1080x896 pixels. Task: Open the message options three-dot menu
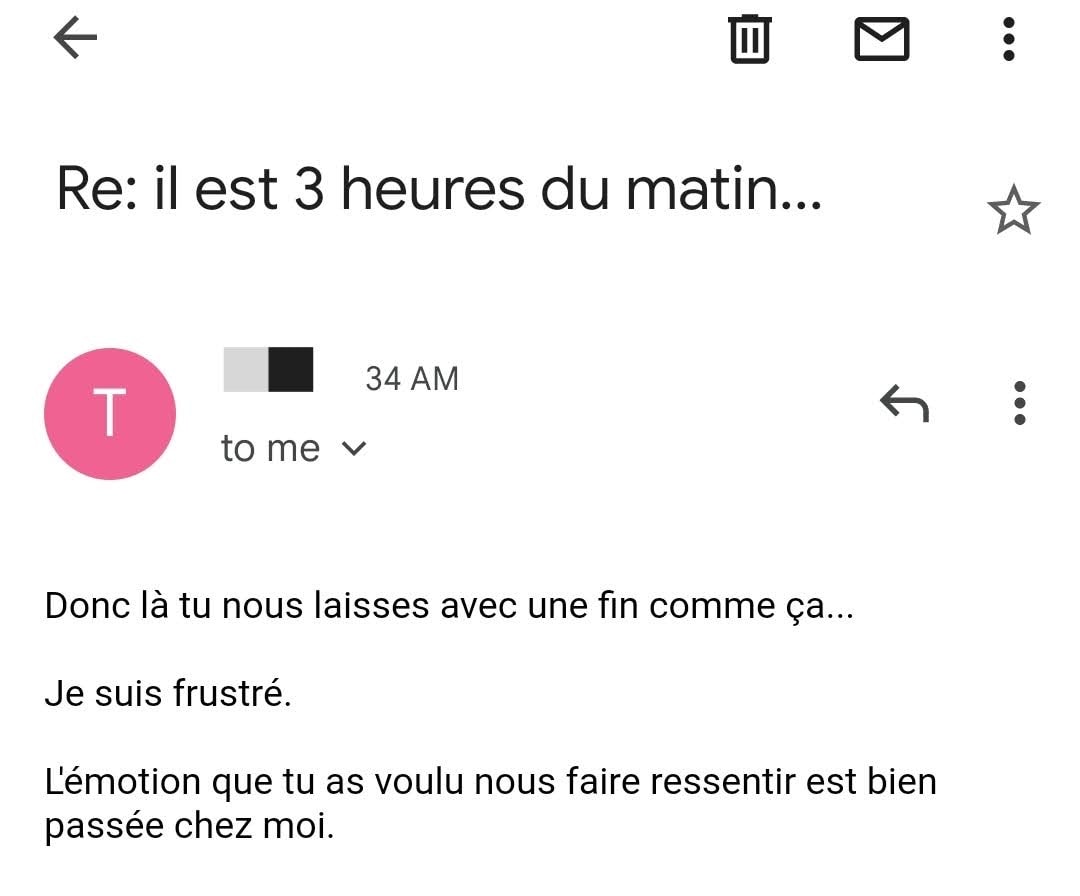(x=1019, y=403)
